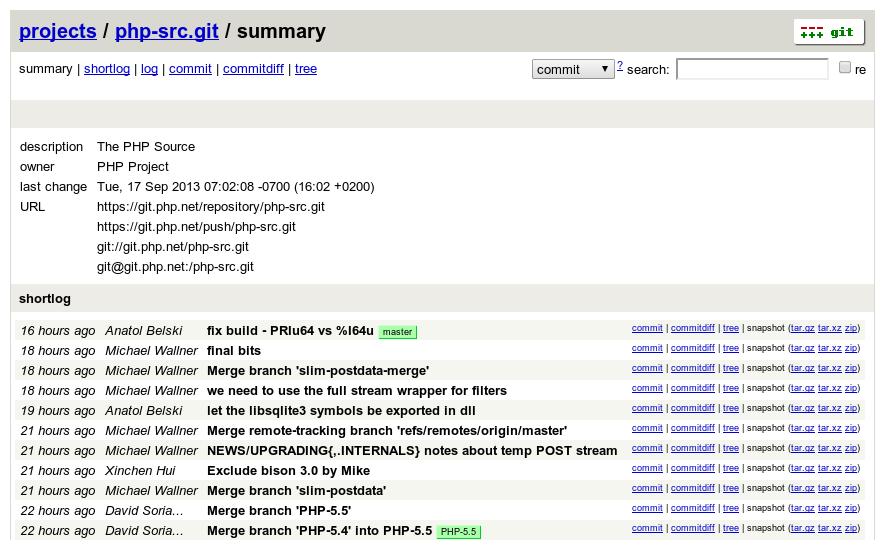Open "Merge branch 'PHP-5.4' into PHP-5.5" commit title
The width and height of the screenshot is (885, 540).
pyautogui.click(x=319, y=531)
